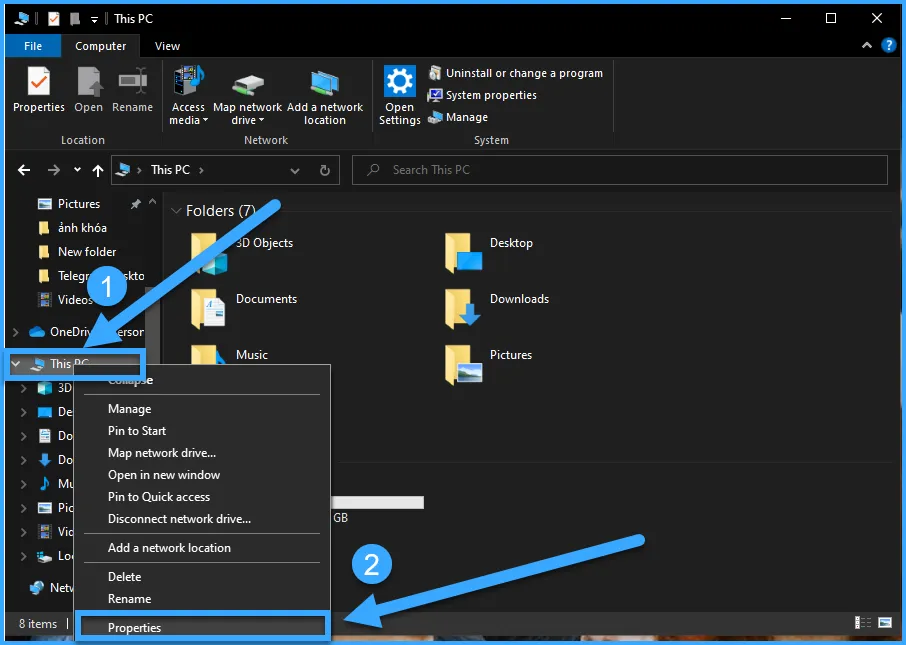Click the Access media ribbon icon
This screenshot has height=645, width=906.
coord(188,84)
